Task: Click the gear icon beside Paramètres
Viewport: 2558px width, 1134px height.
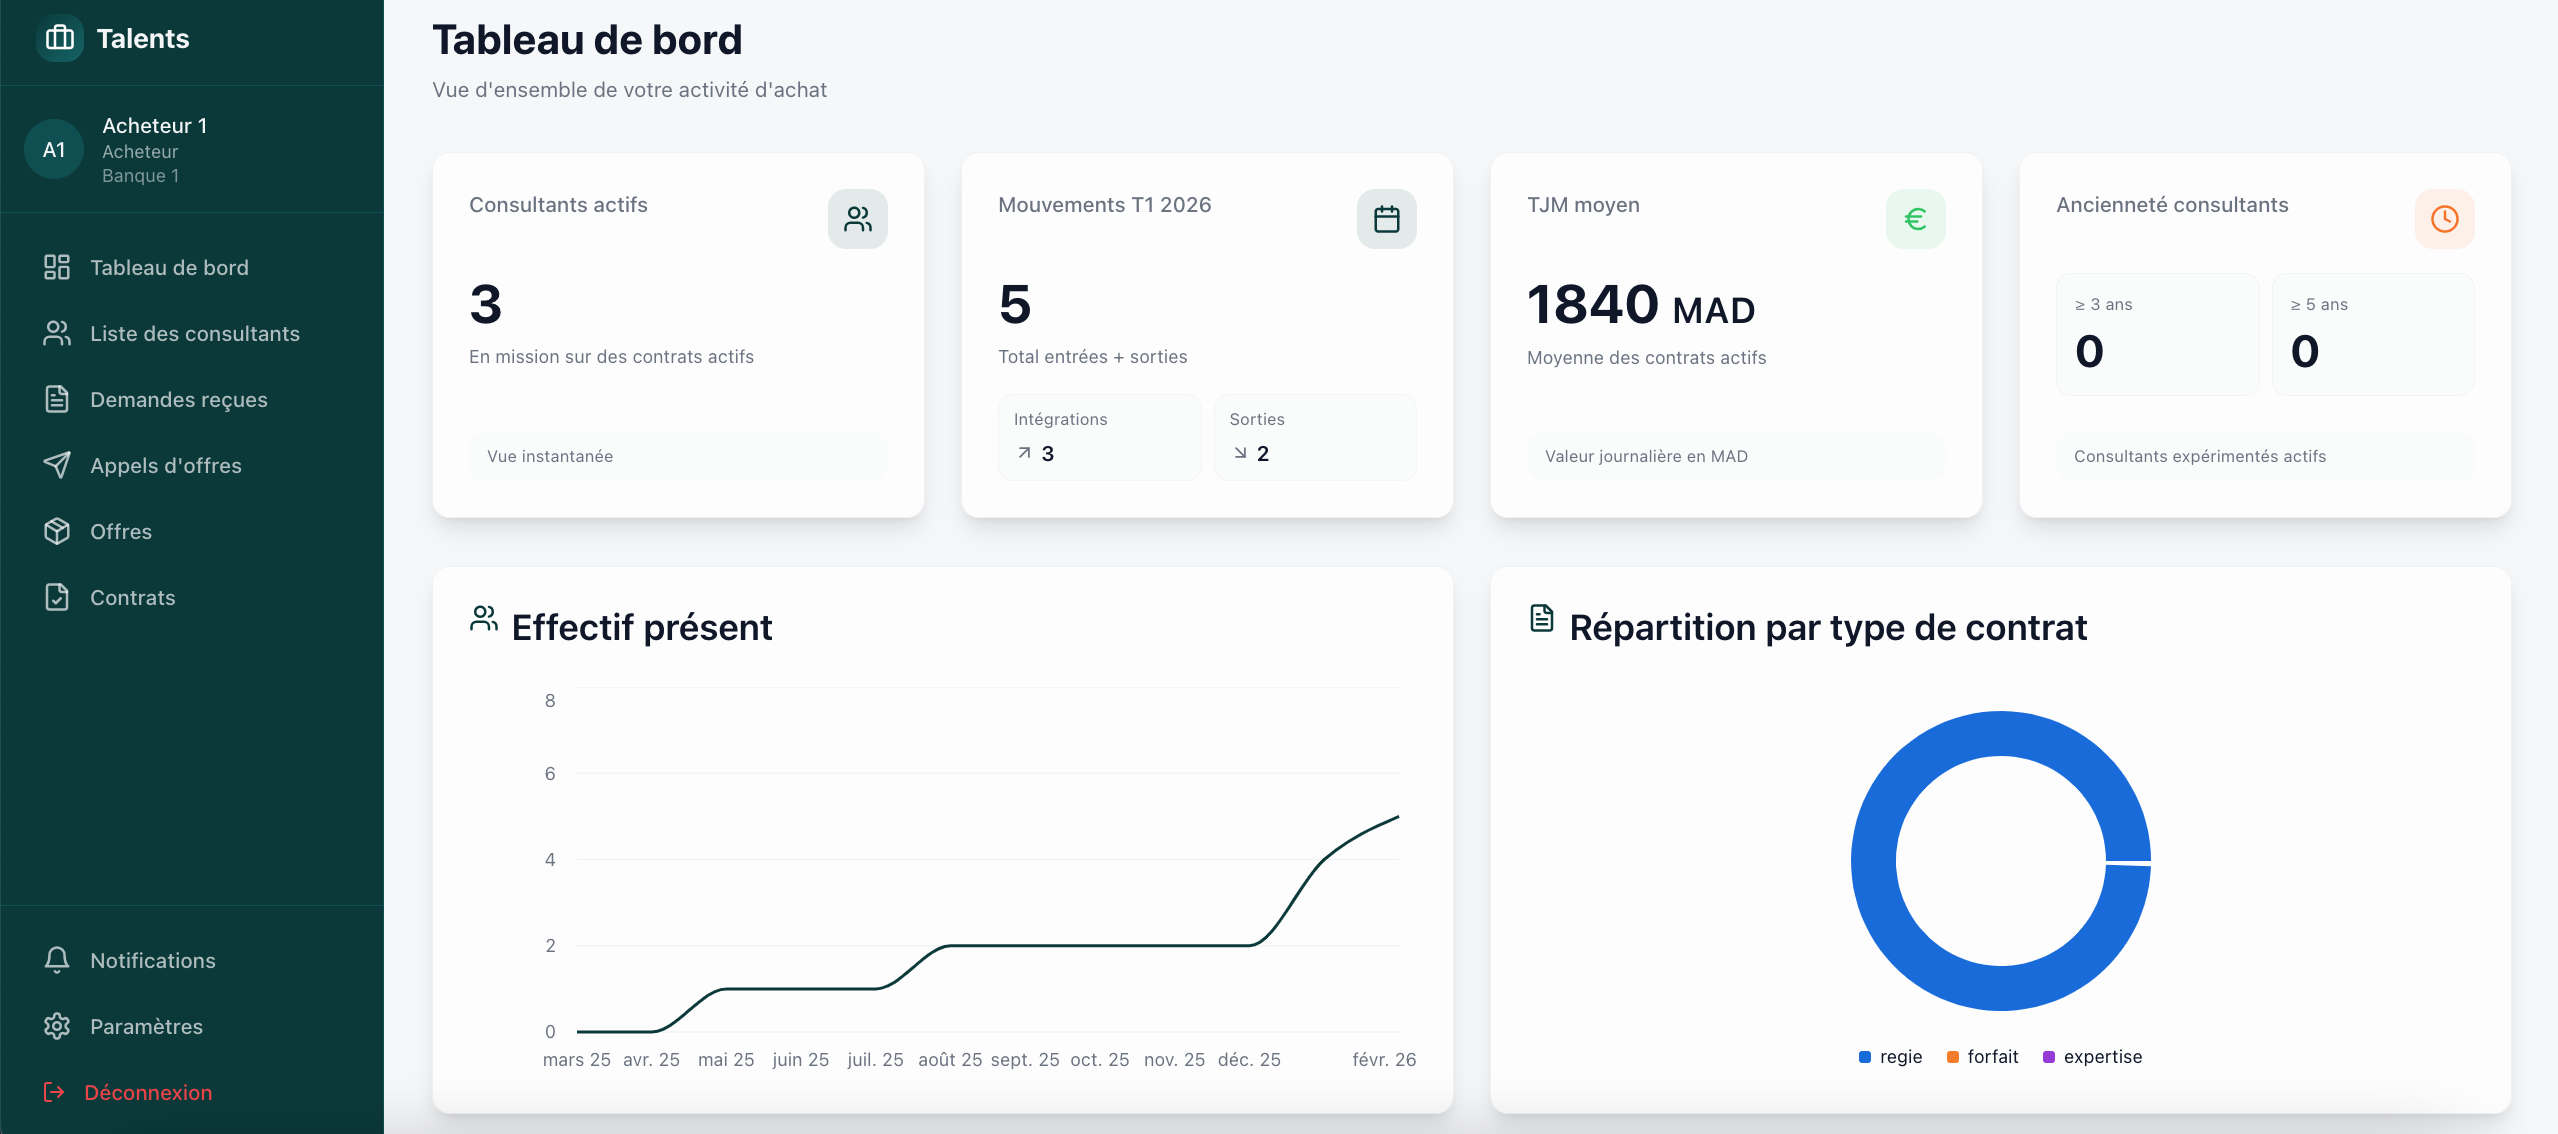Action: coord(57,1026)
